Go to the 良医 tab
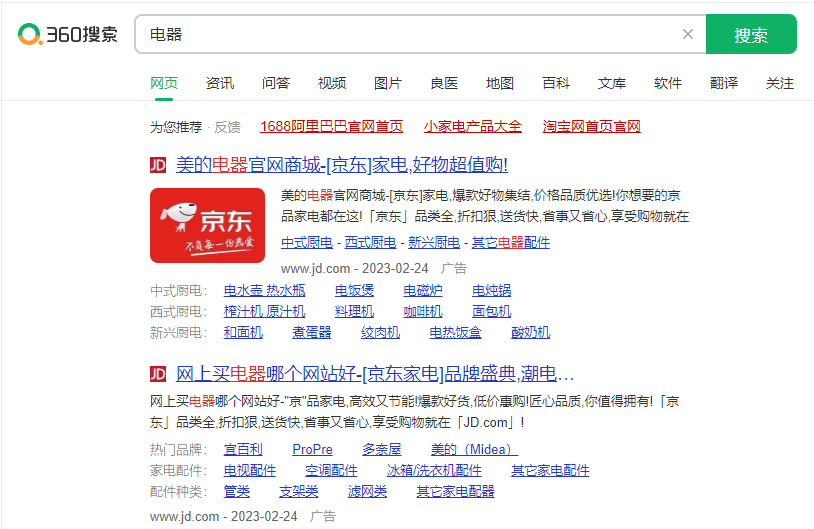 coord(444,83)
